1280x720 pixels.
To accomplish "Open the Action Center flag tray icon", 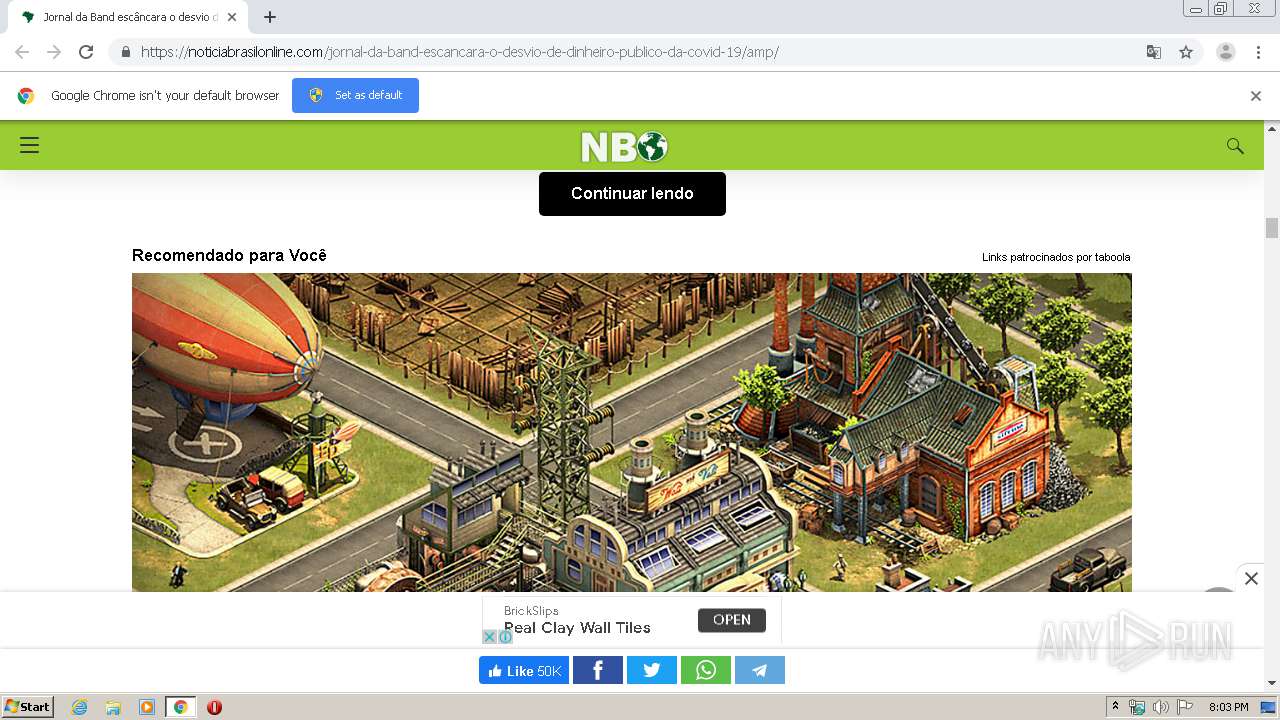I will [1185, 707].
